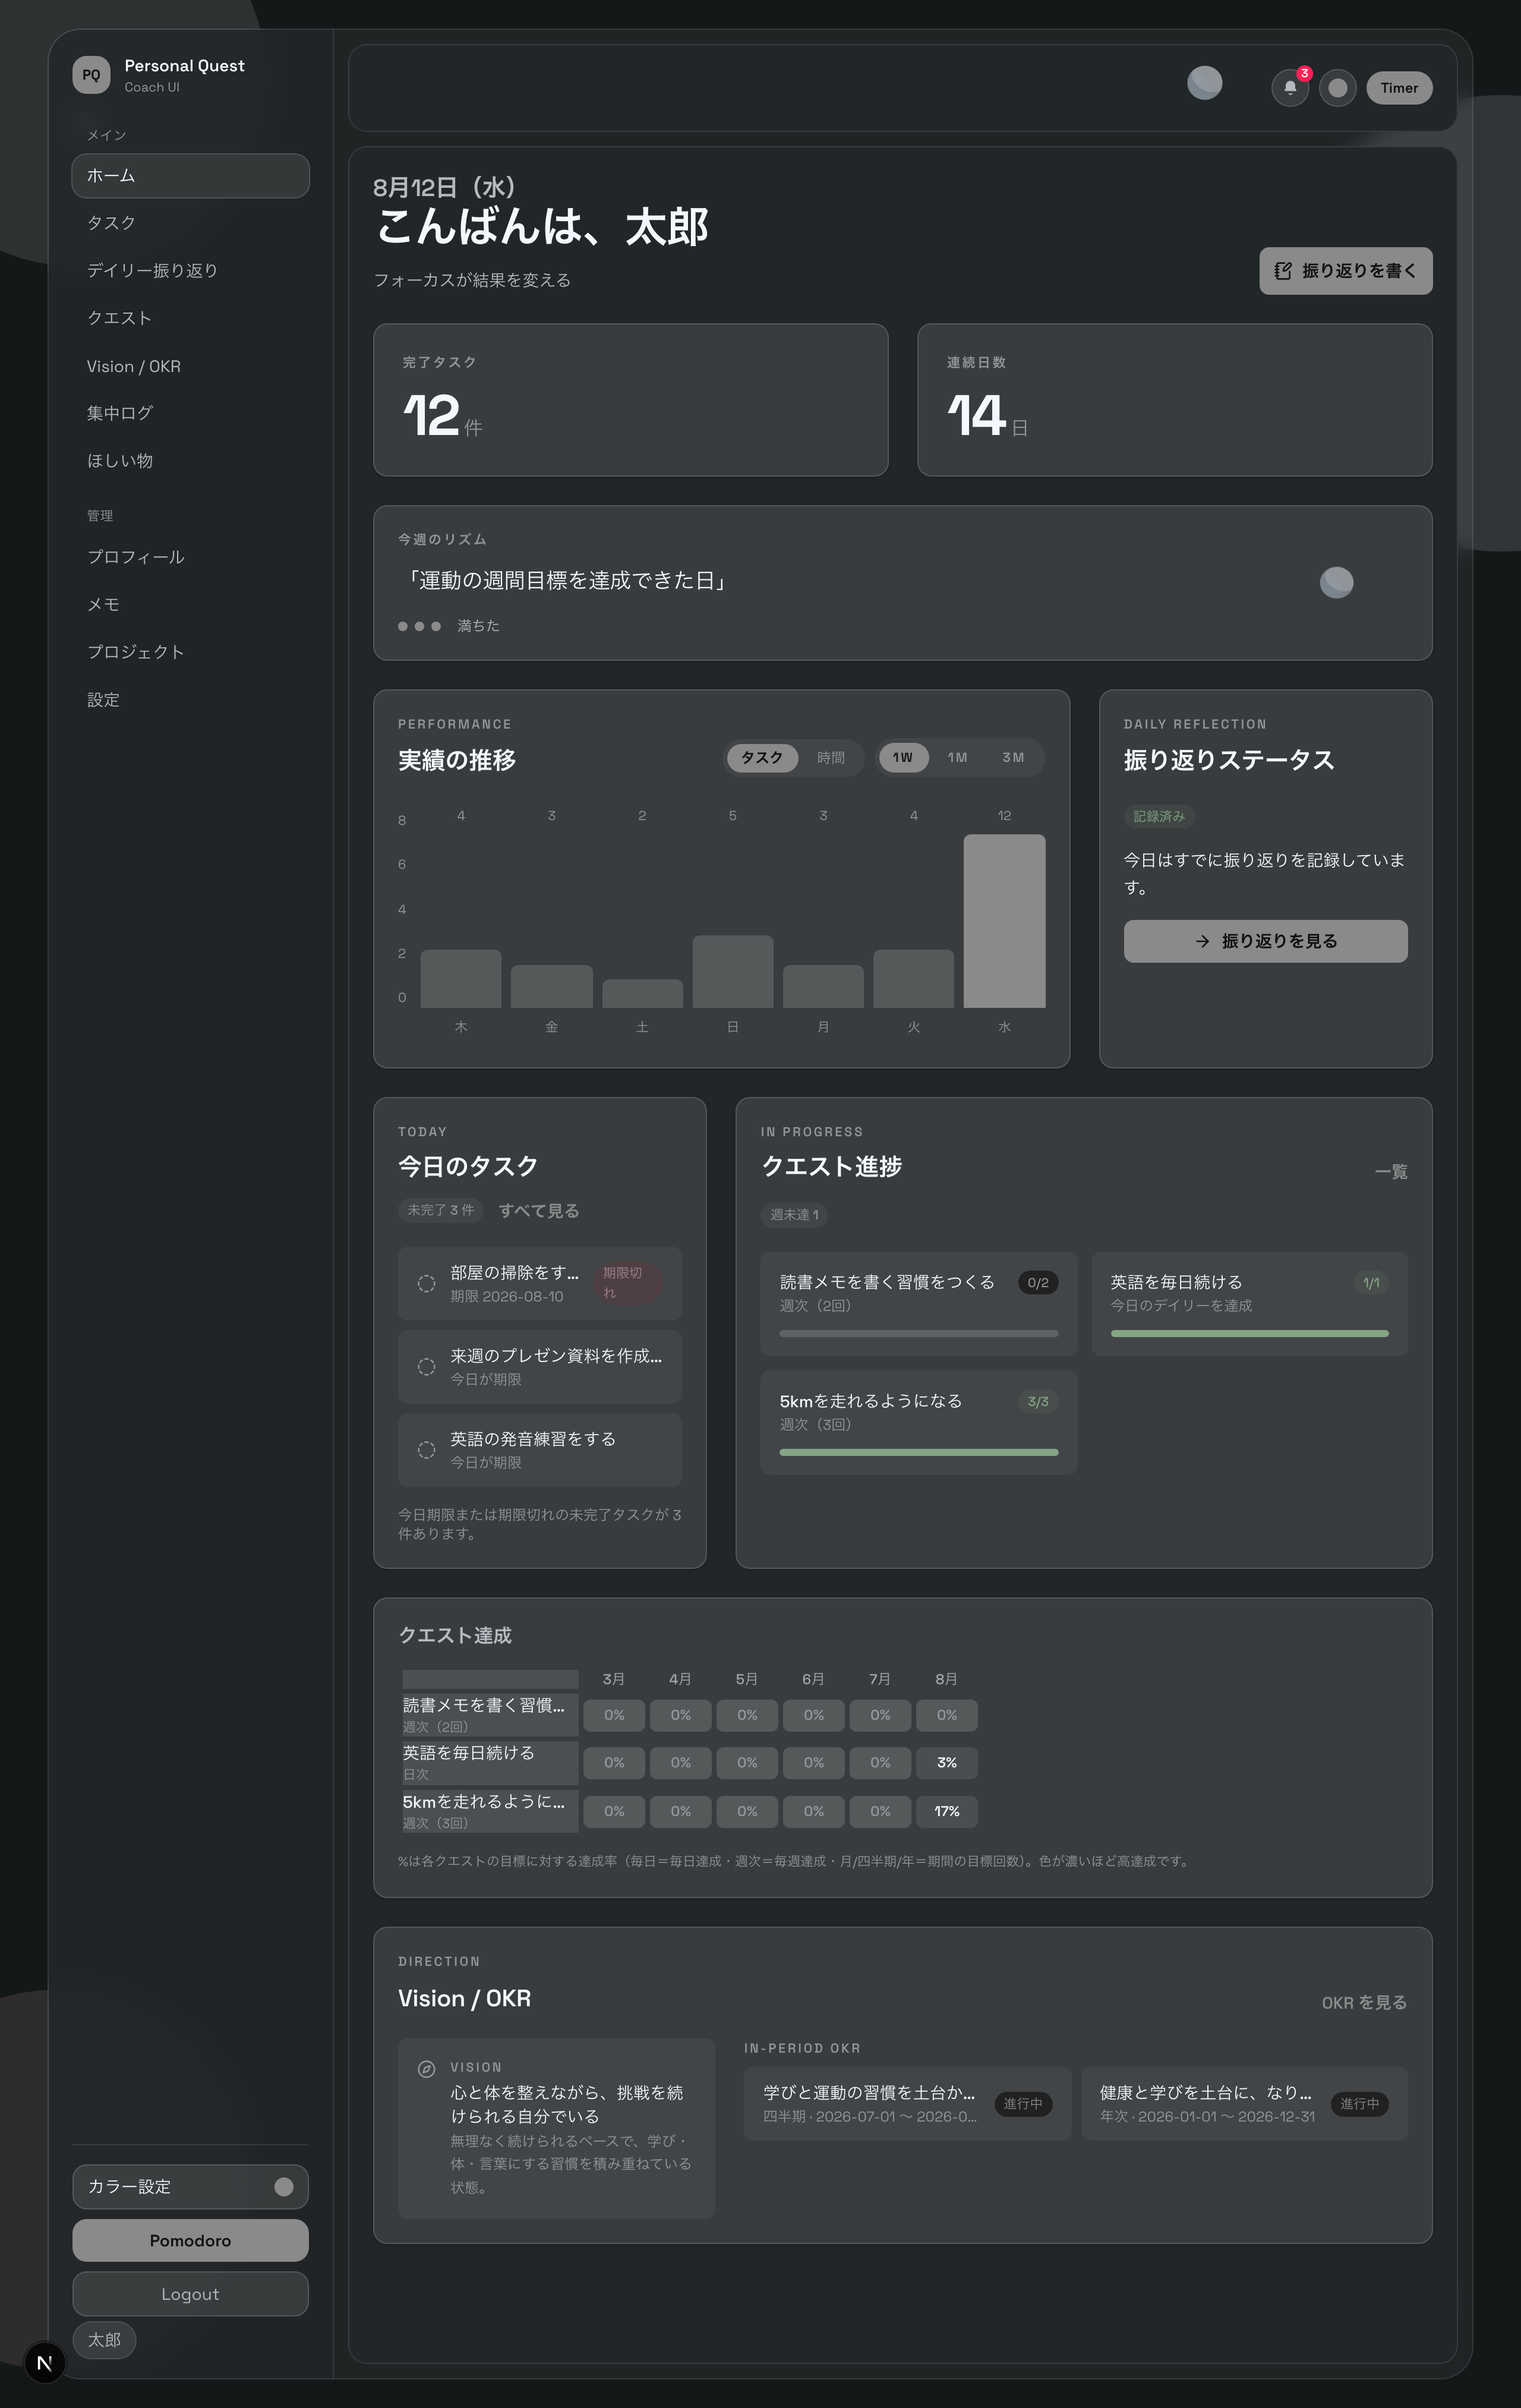Screen dimensions: 1521x2408
Task: Click OKR を見る link
Action: (1364, 2003)
